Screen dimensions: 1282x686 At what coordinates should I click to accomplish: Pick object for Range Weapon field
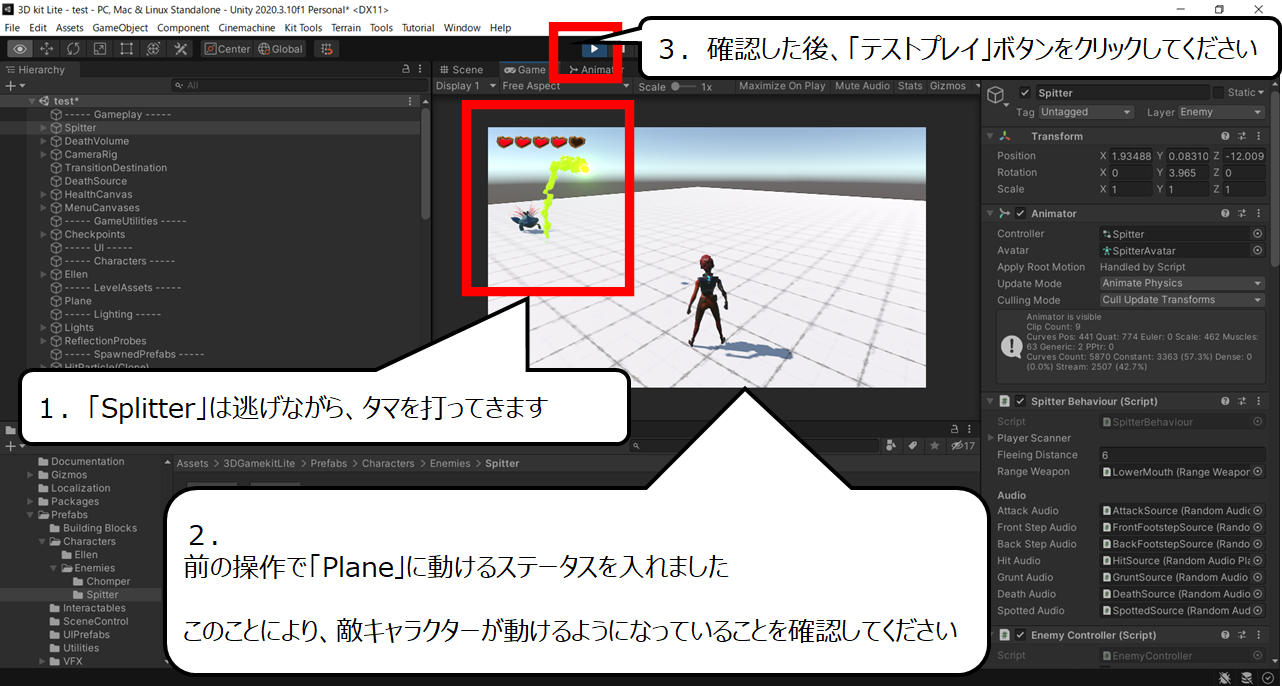point(1257,471)
